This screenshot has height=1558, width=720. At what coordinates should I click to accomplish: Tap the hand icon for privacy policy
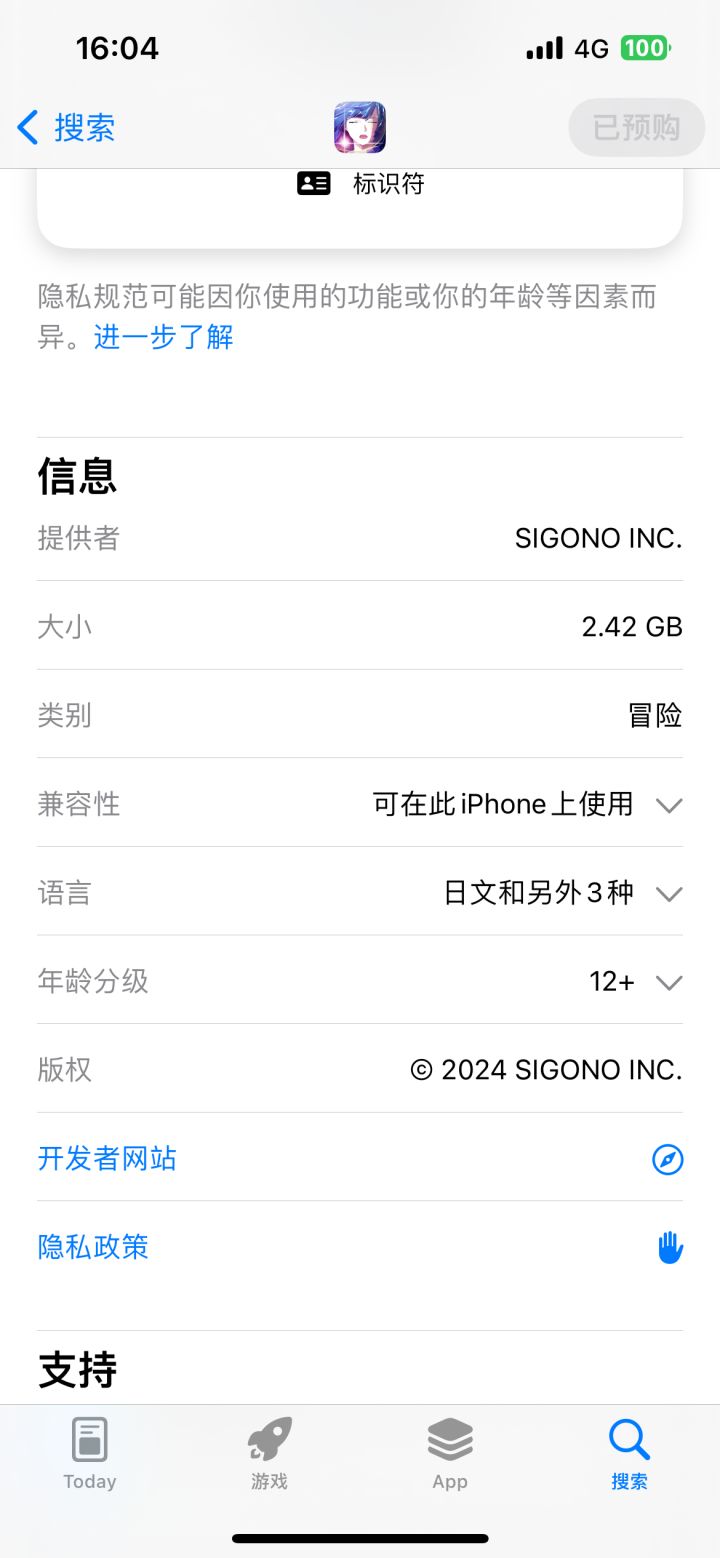(669, 1247)
